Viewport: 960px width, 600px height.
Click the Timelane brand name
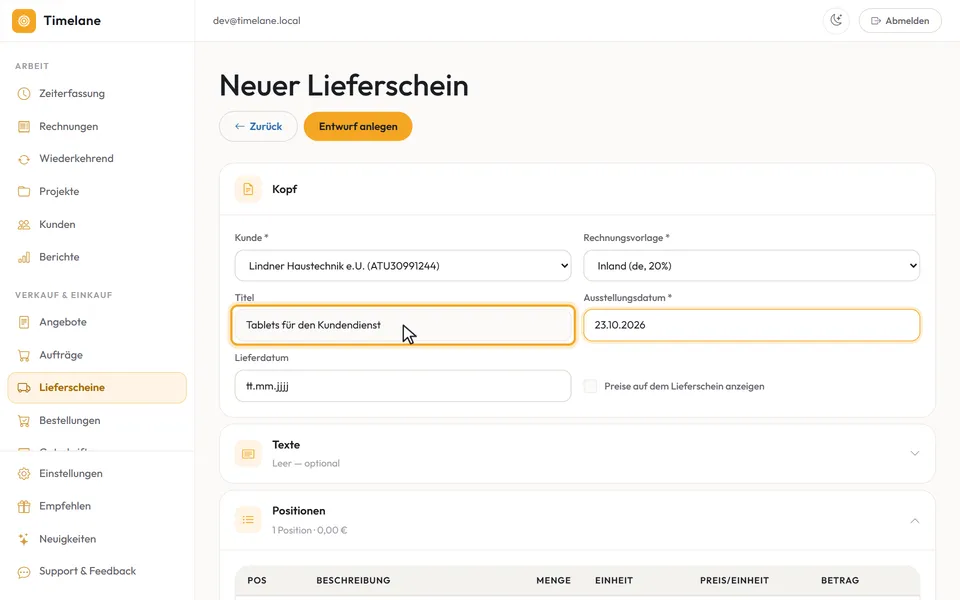[72, 21]
